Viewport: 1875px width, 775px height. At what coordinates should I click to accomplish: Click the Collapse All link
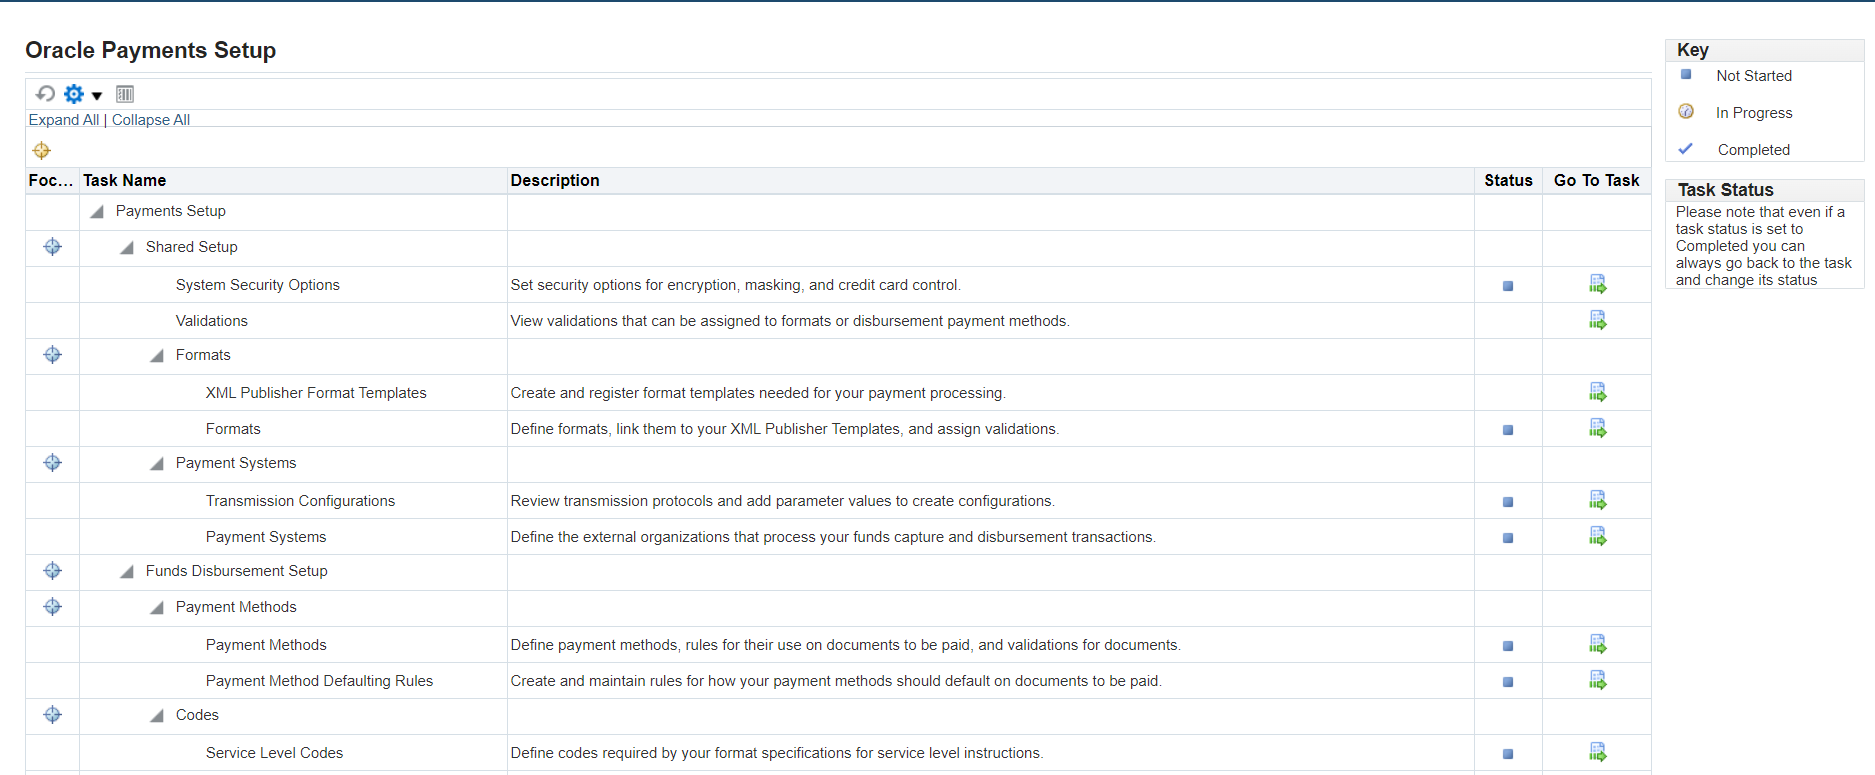point(151,120)
